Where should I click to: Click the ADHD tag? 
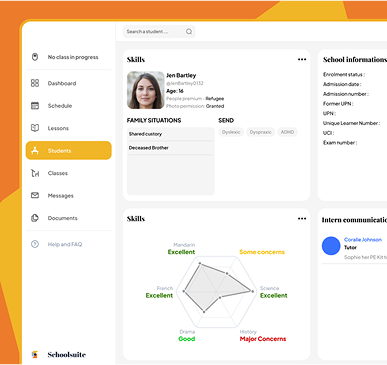pos(287,132)
